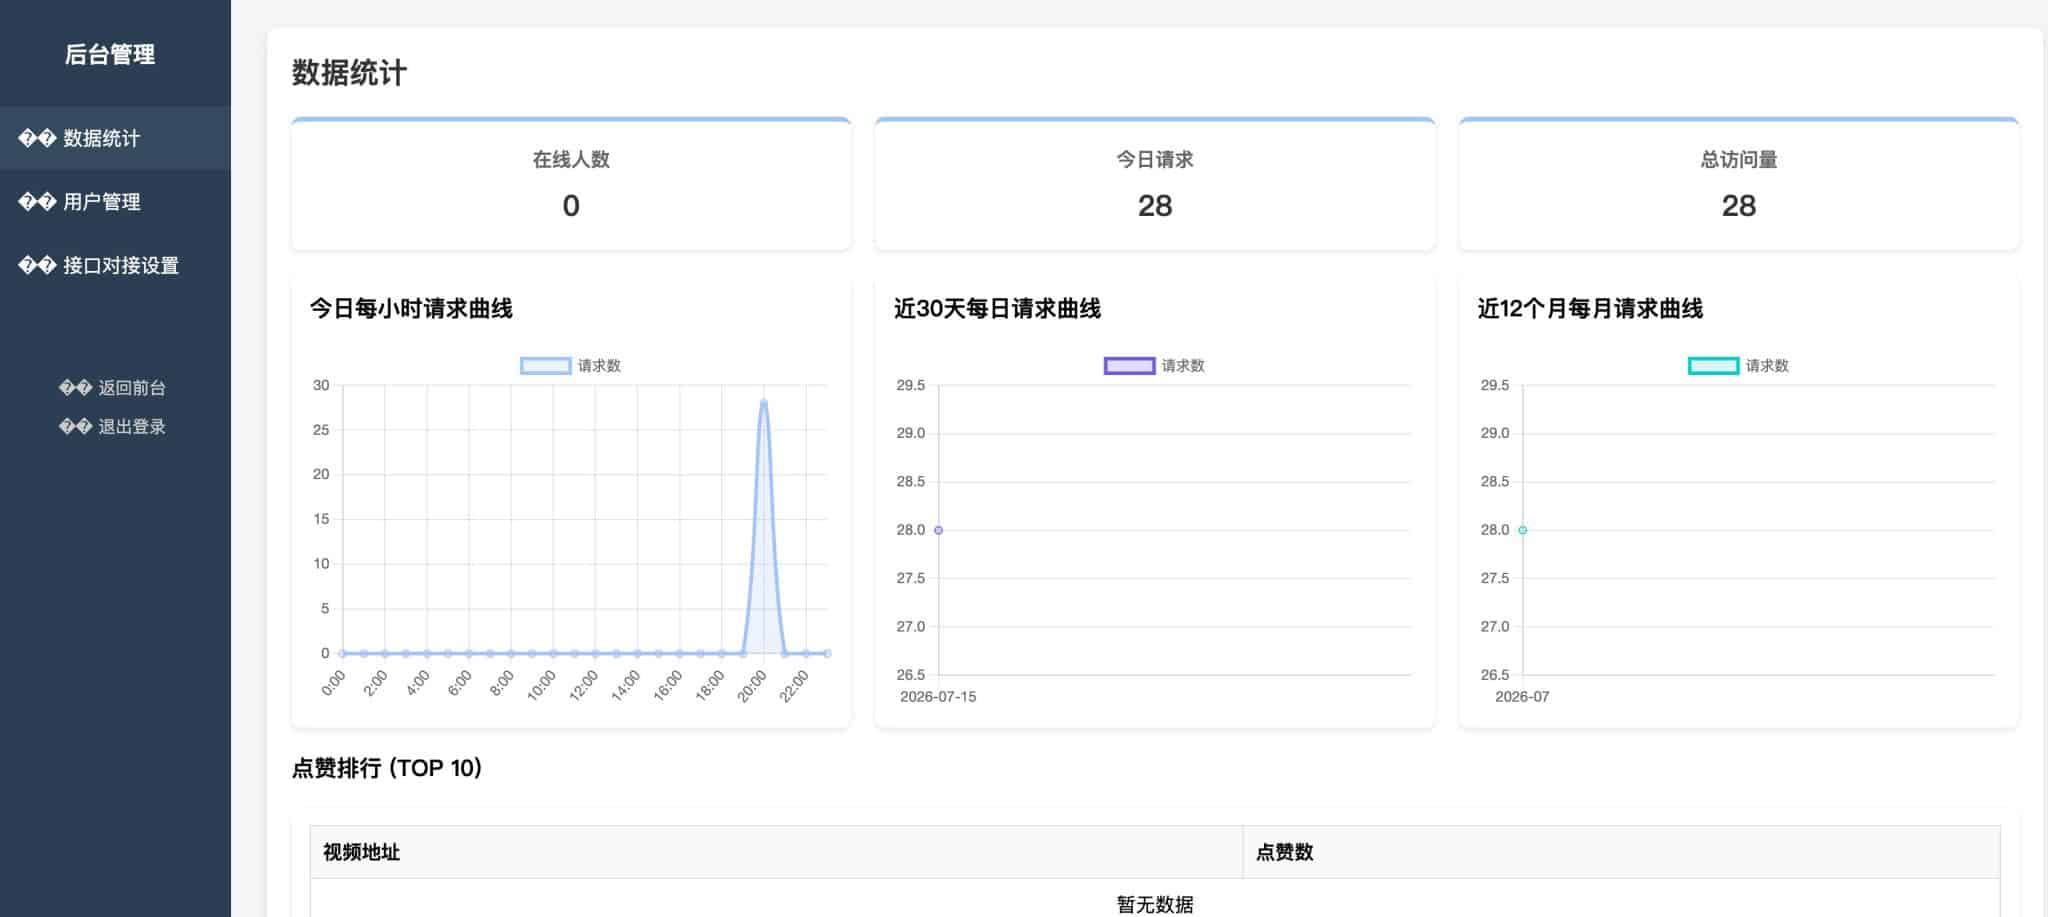Click the 近12个月每月请求曲线 chart title
This screenshot has width=2048, height=917.
1590,309
